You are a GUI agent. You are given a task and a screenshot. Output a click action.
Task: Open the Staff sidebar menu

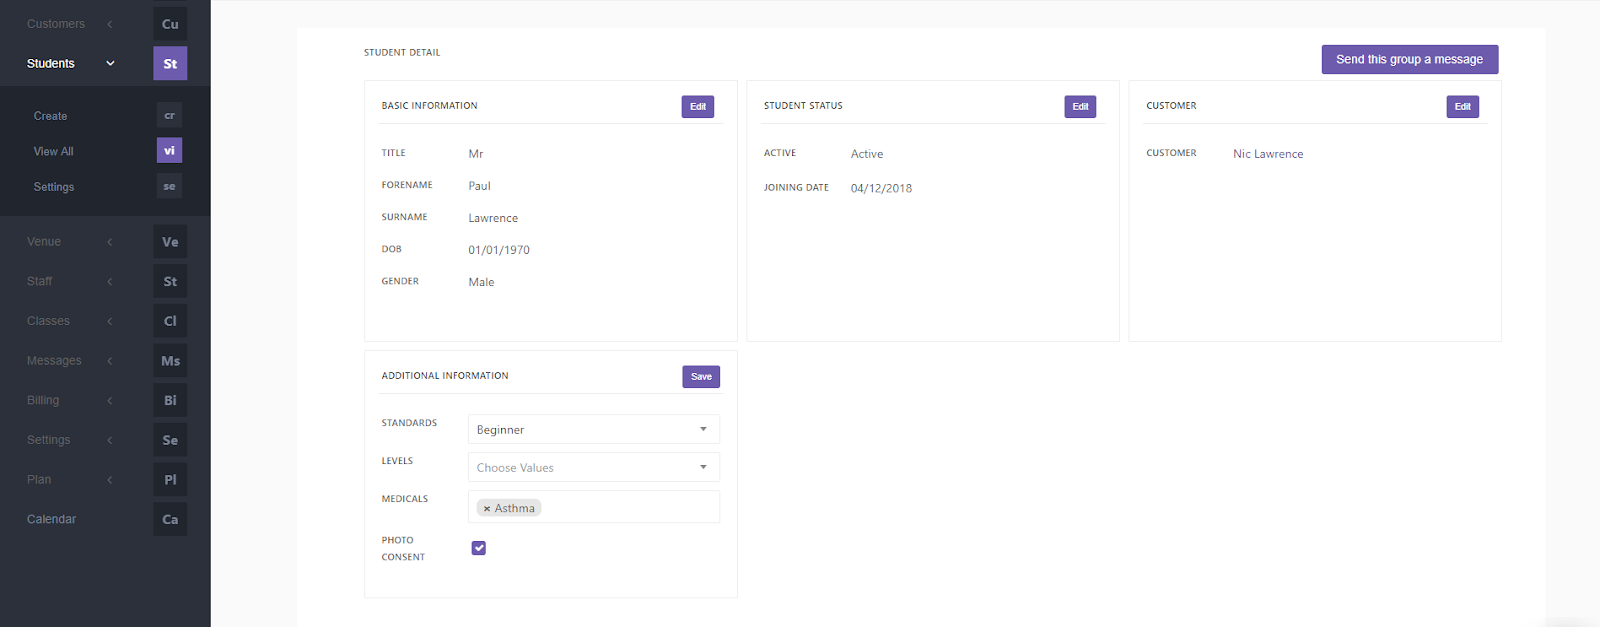click(x=40, y=282)
